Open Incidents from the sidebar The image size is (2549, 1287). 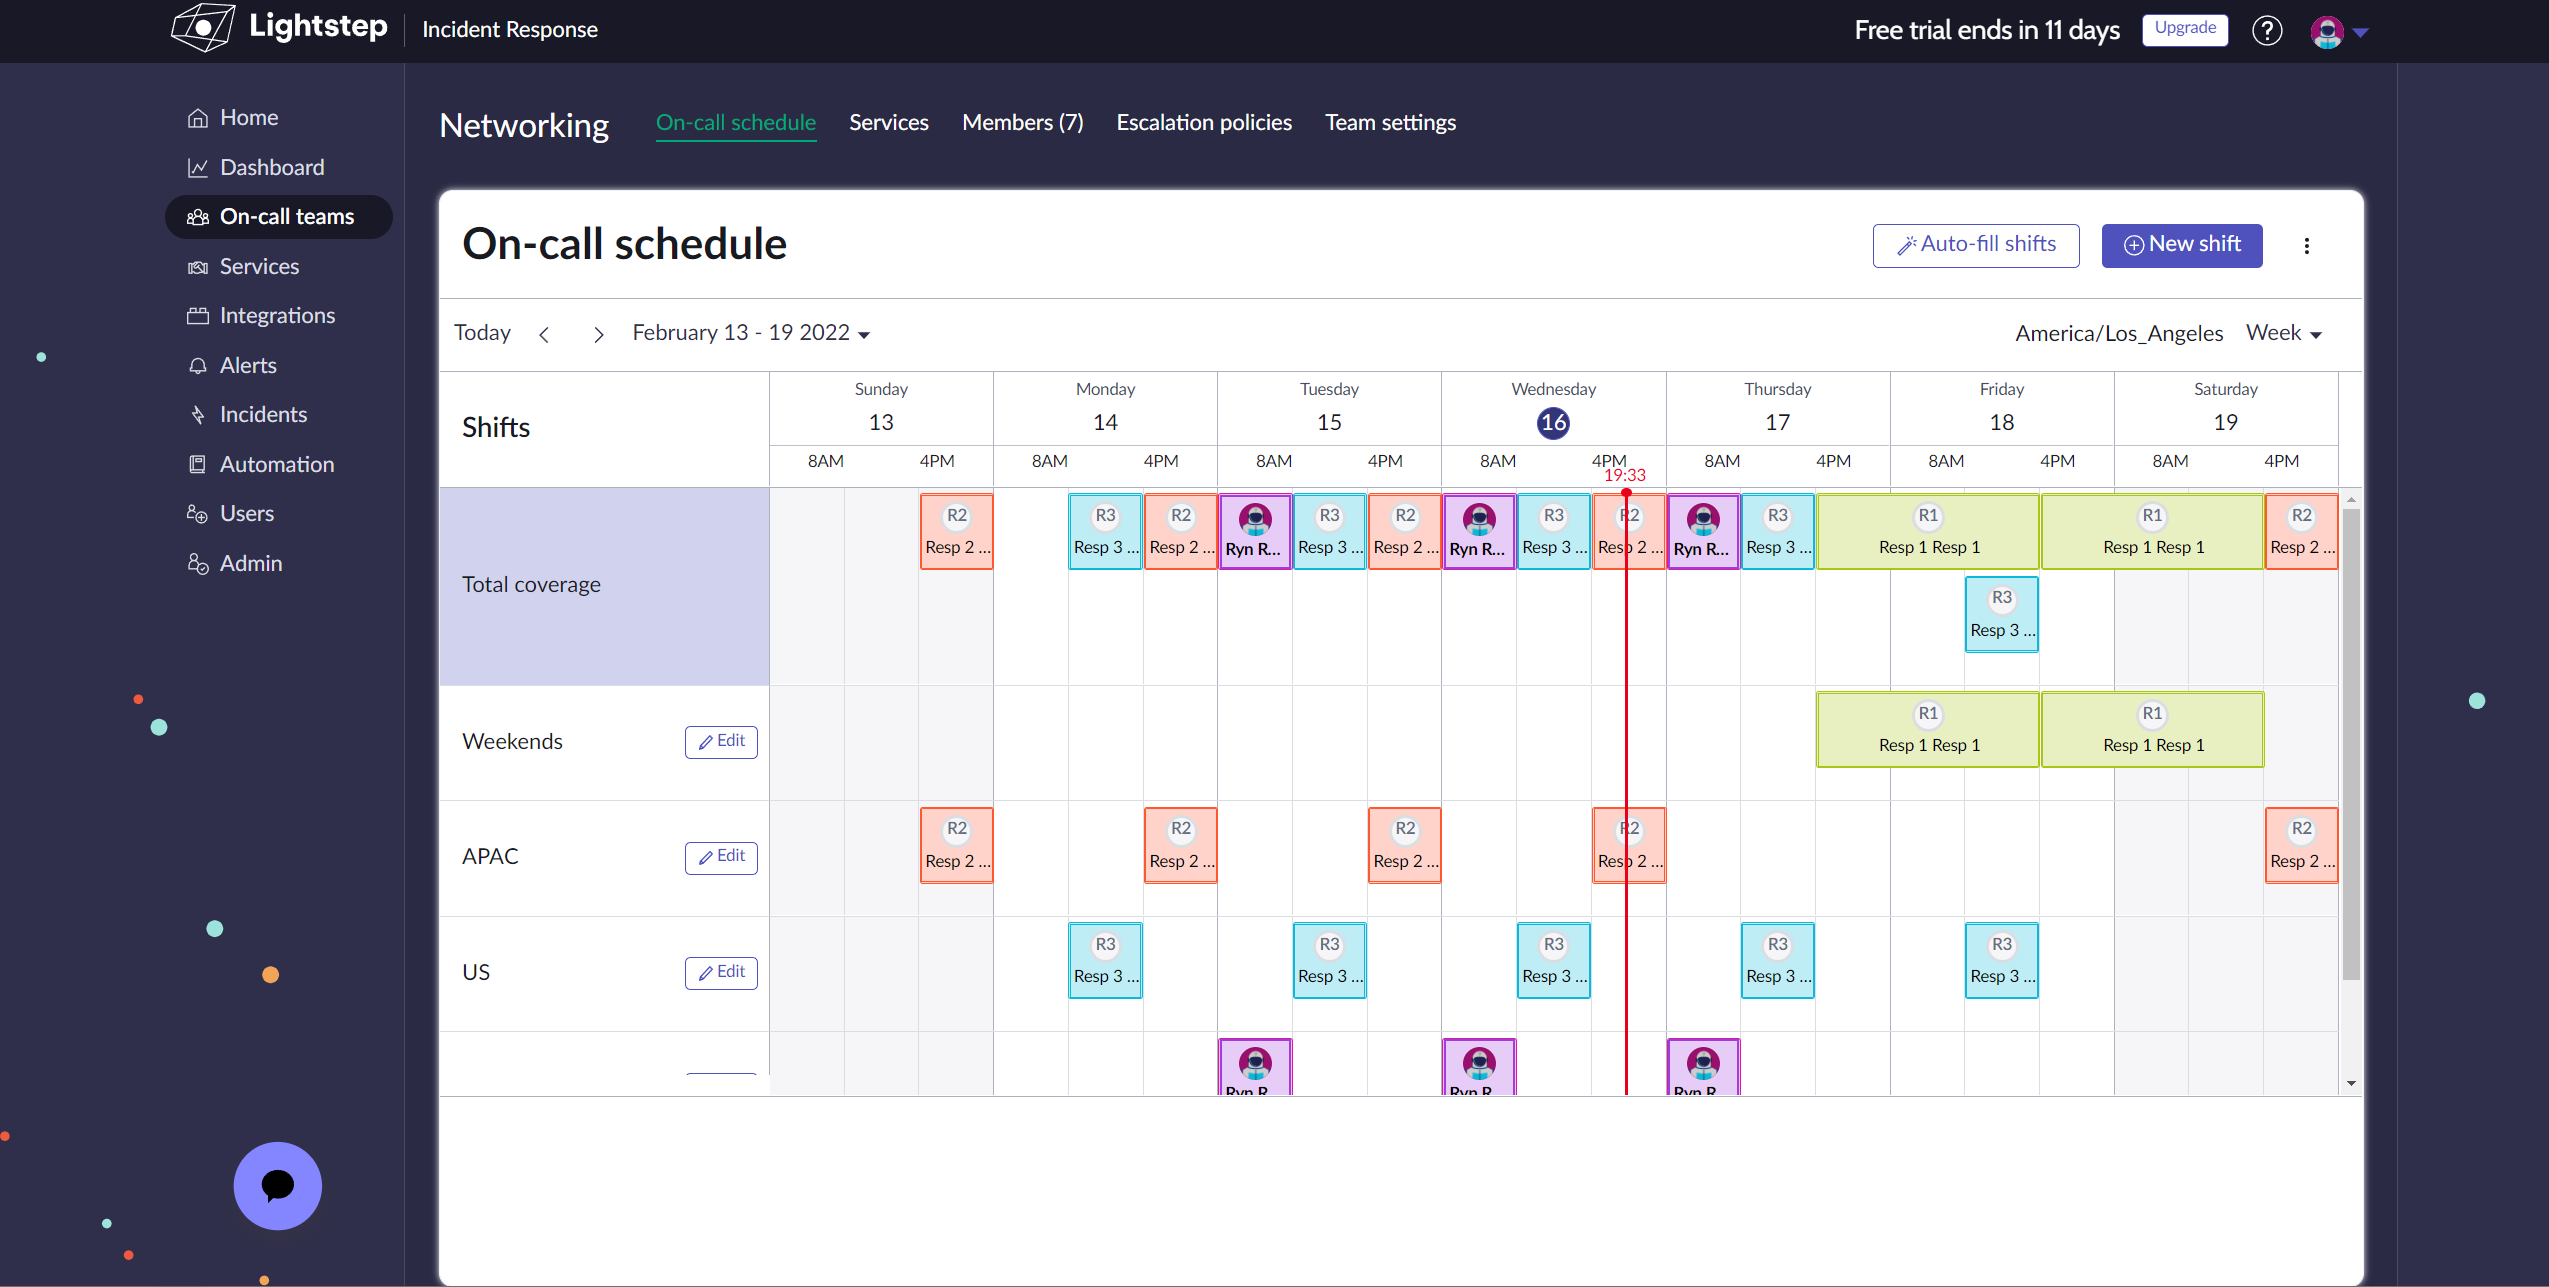(x=262, y=415)
